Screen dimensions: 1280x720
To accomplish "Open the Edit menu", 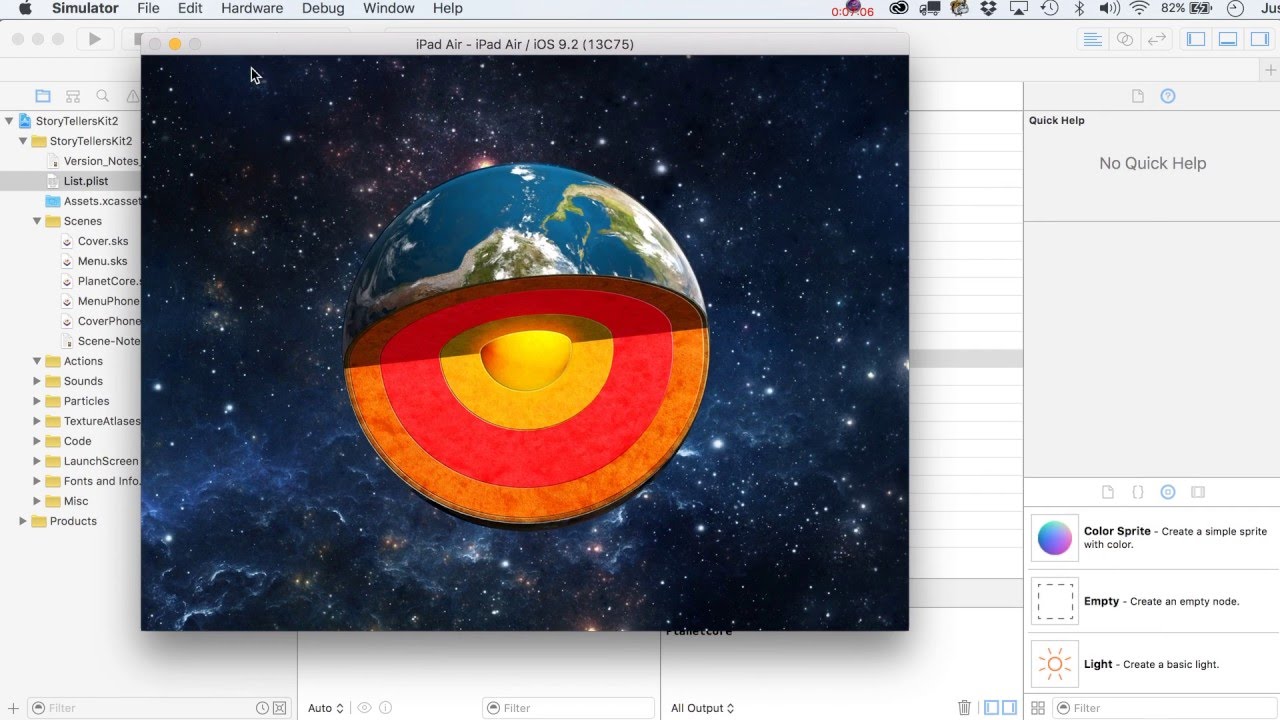I will click(190, 8).
